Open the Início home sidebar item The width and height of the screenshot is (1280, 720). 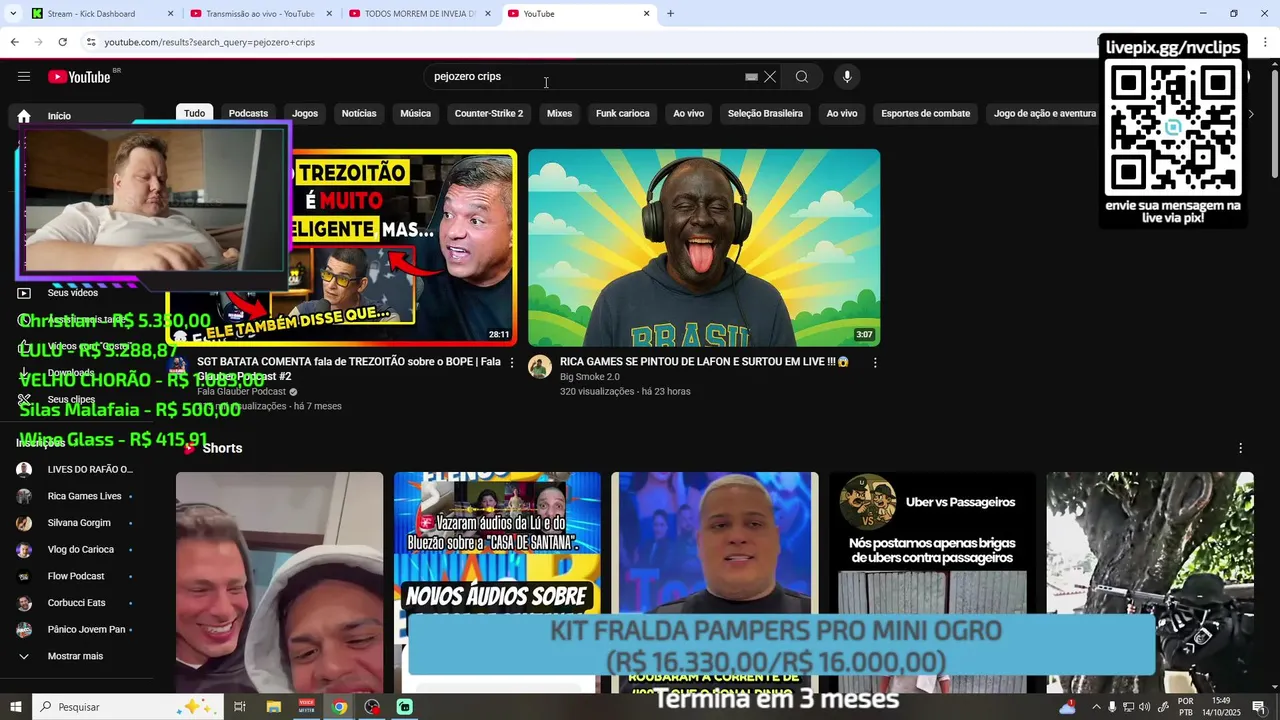(77, 116)
